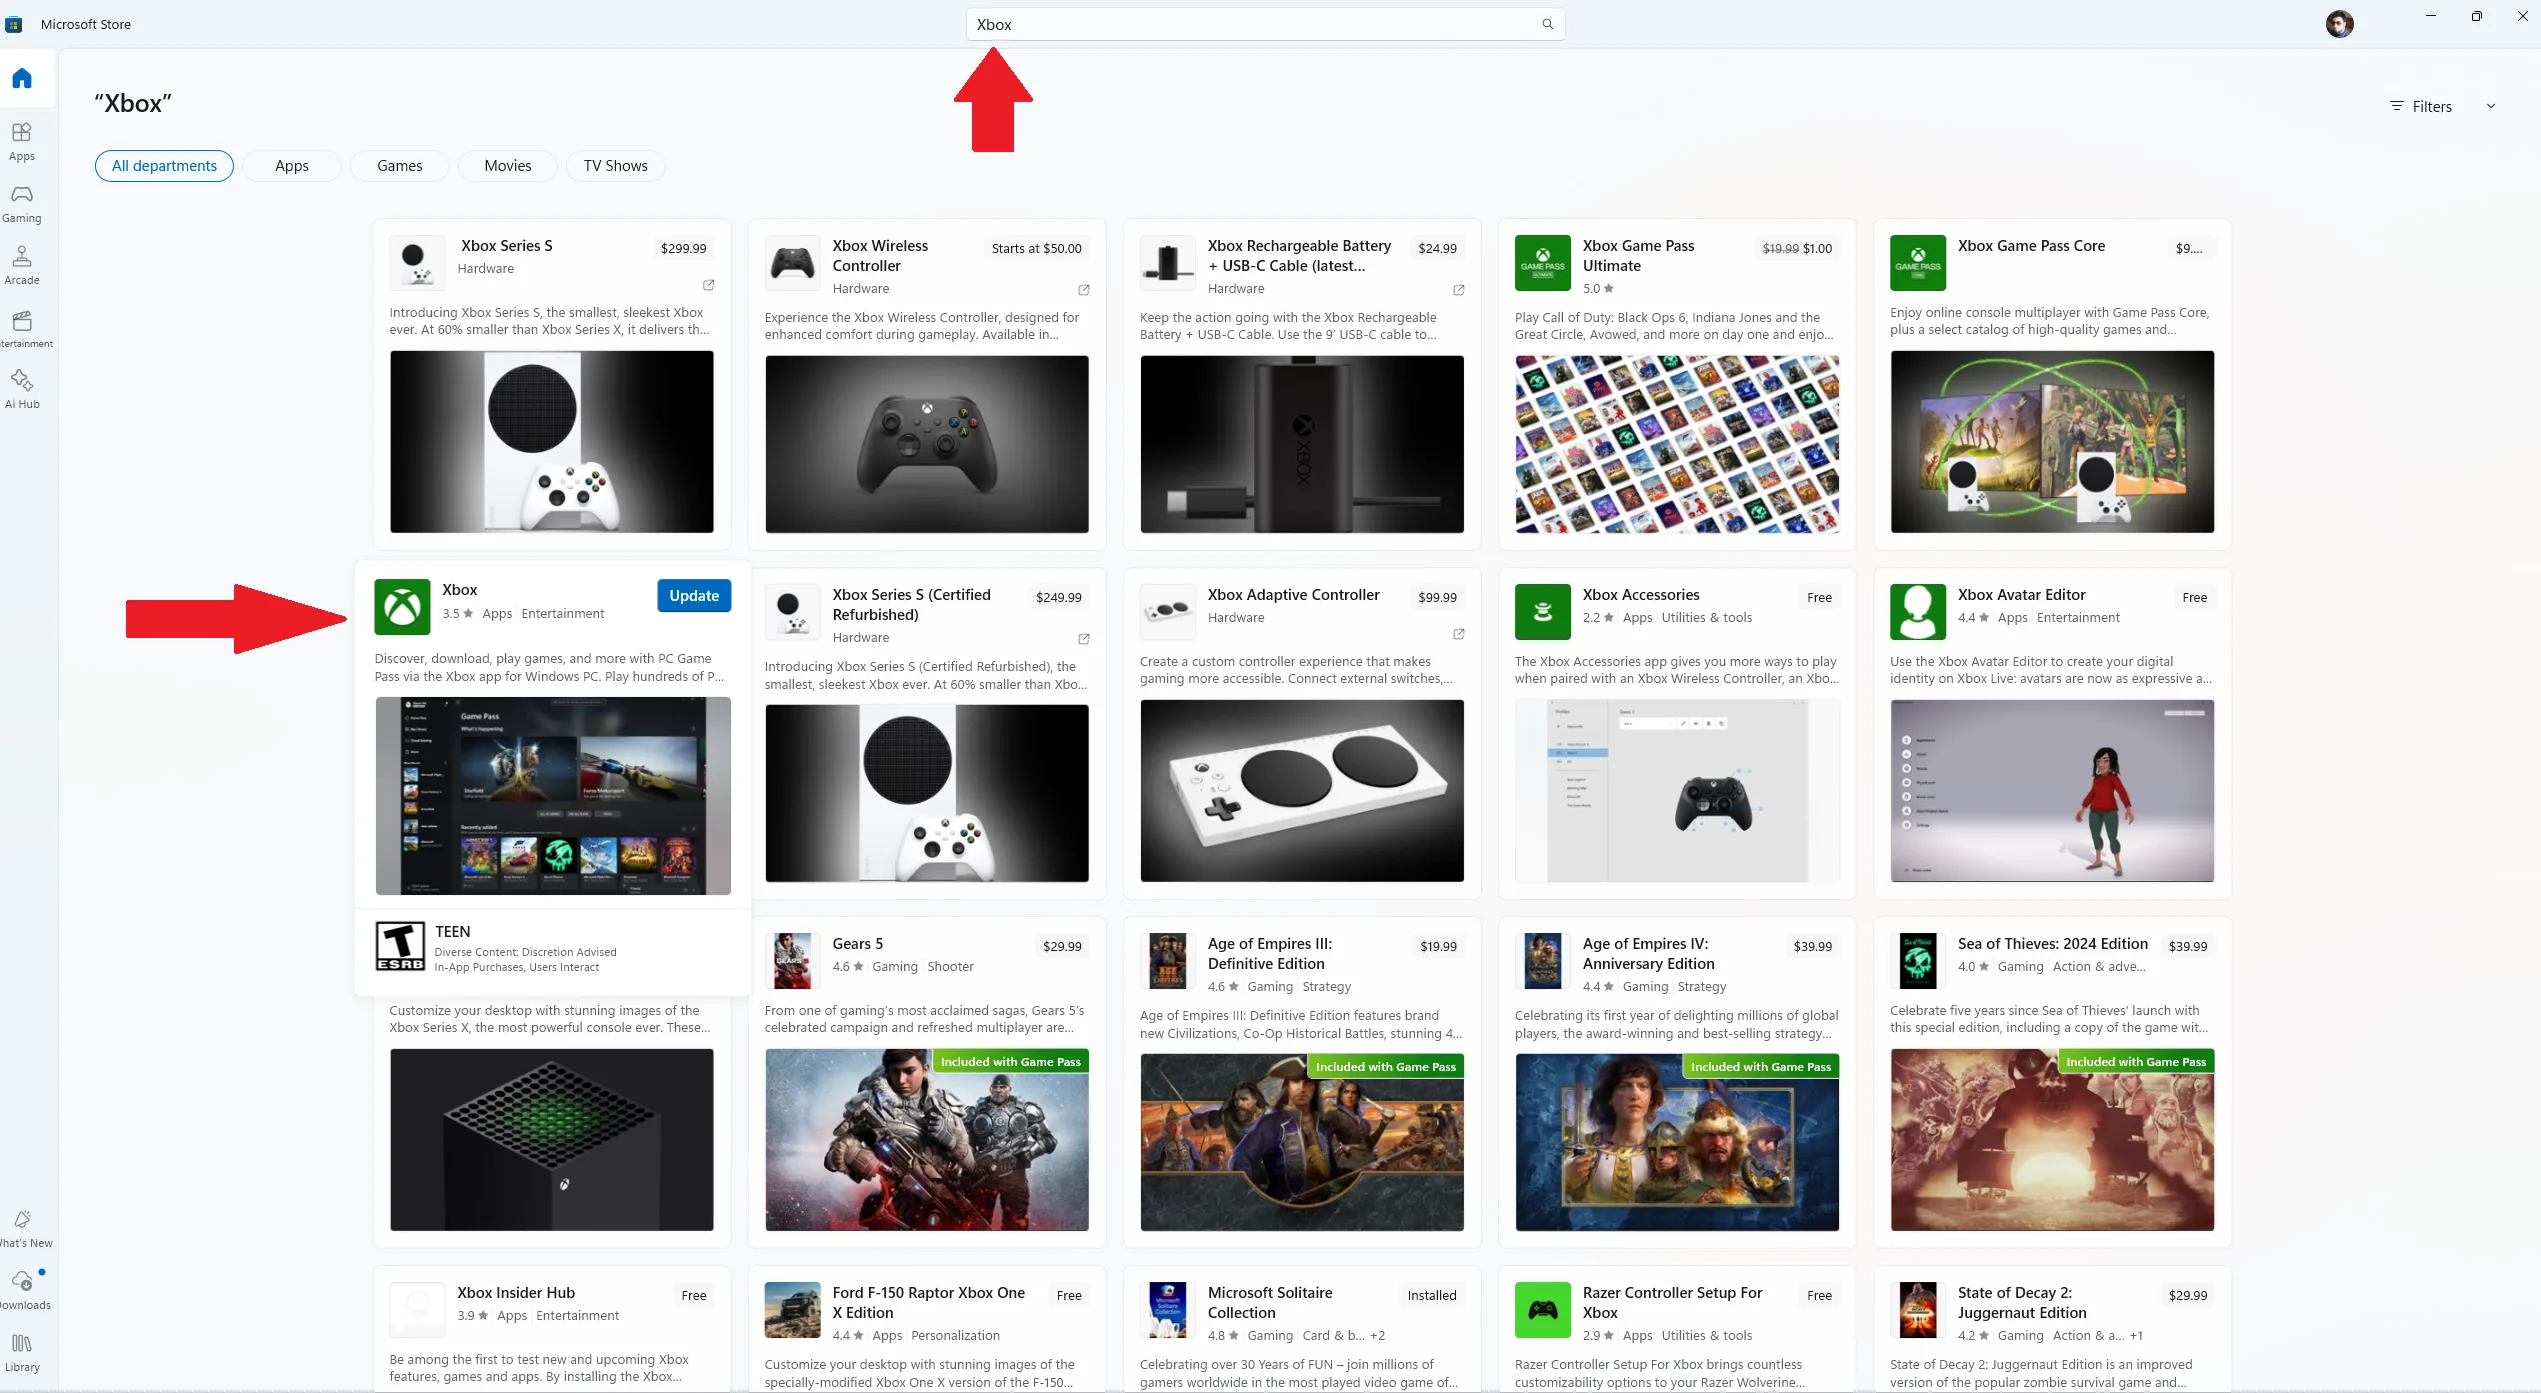Click the Xbox Accessories app icon
2541x1393 pixels.
[1542, 611]
